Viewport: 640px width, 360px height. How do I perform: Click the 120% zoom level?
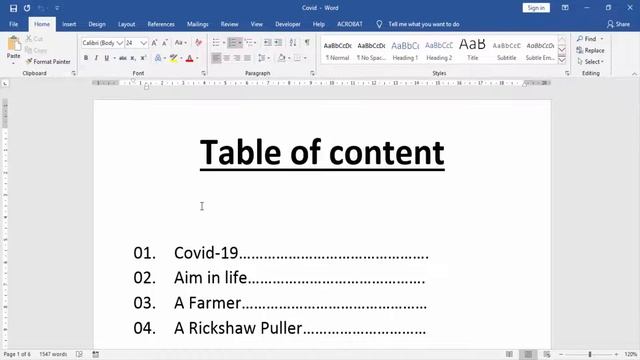click(631, 354)
